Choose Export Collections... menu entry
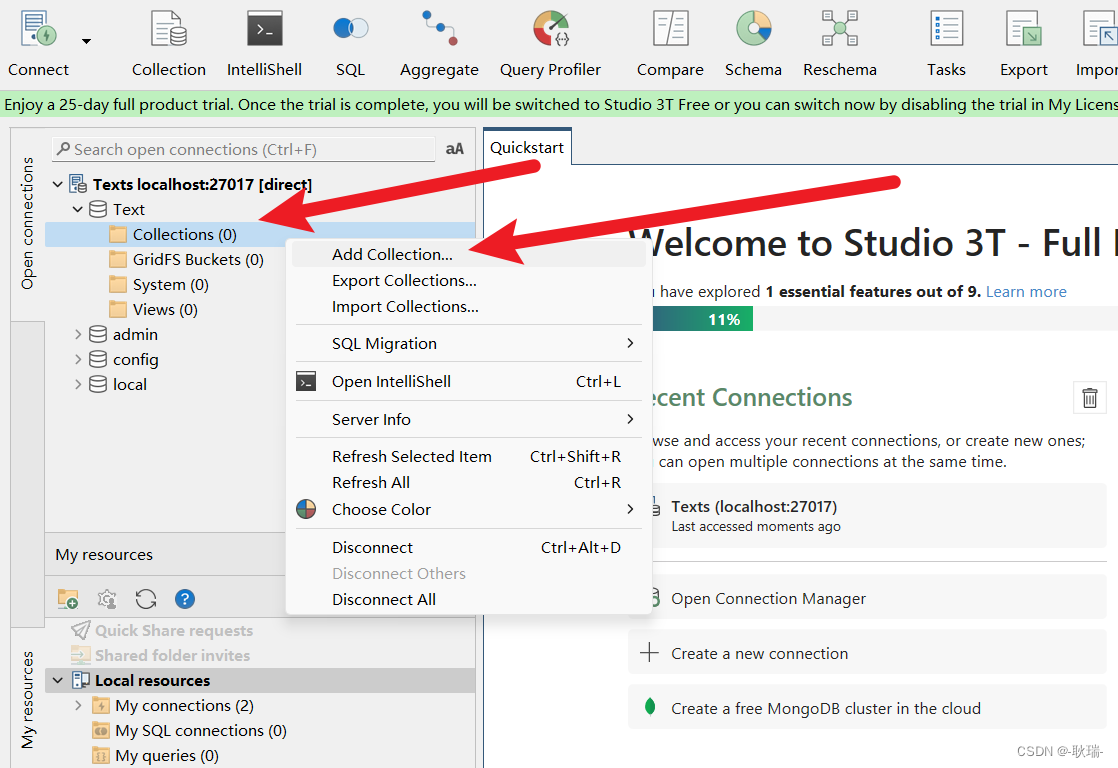 pos(468,281)
